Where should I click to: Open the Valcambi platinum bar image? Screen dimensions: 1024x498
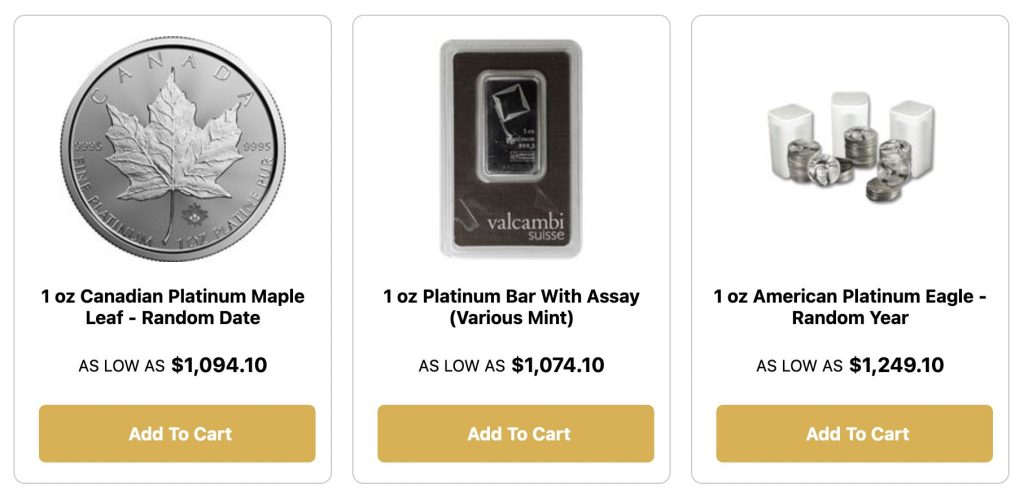(x=511, y=148)
